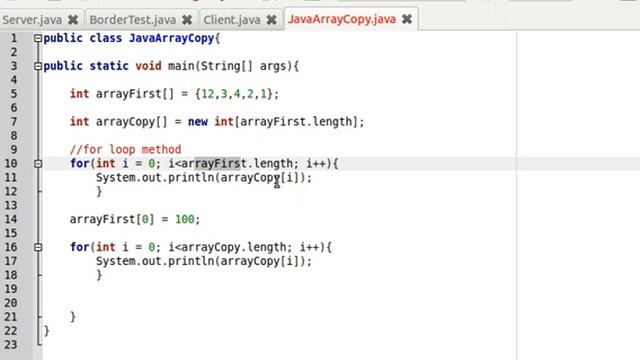The width and height of the screenshot is (640, 360).
Task: Collapse the class fold marker on line 1
Action: (38, 38)
